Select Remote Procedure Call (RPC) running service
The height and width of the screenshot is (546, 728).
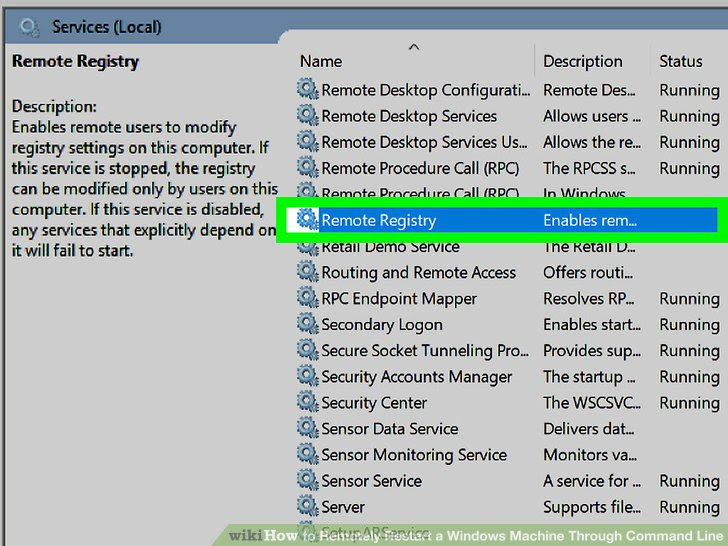[420, 168]
